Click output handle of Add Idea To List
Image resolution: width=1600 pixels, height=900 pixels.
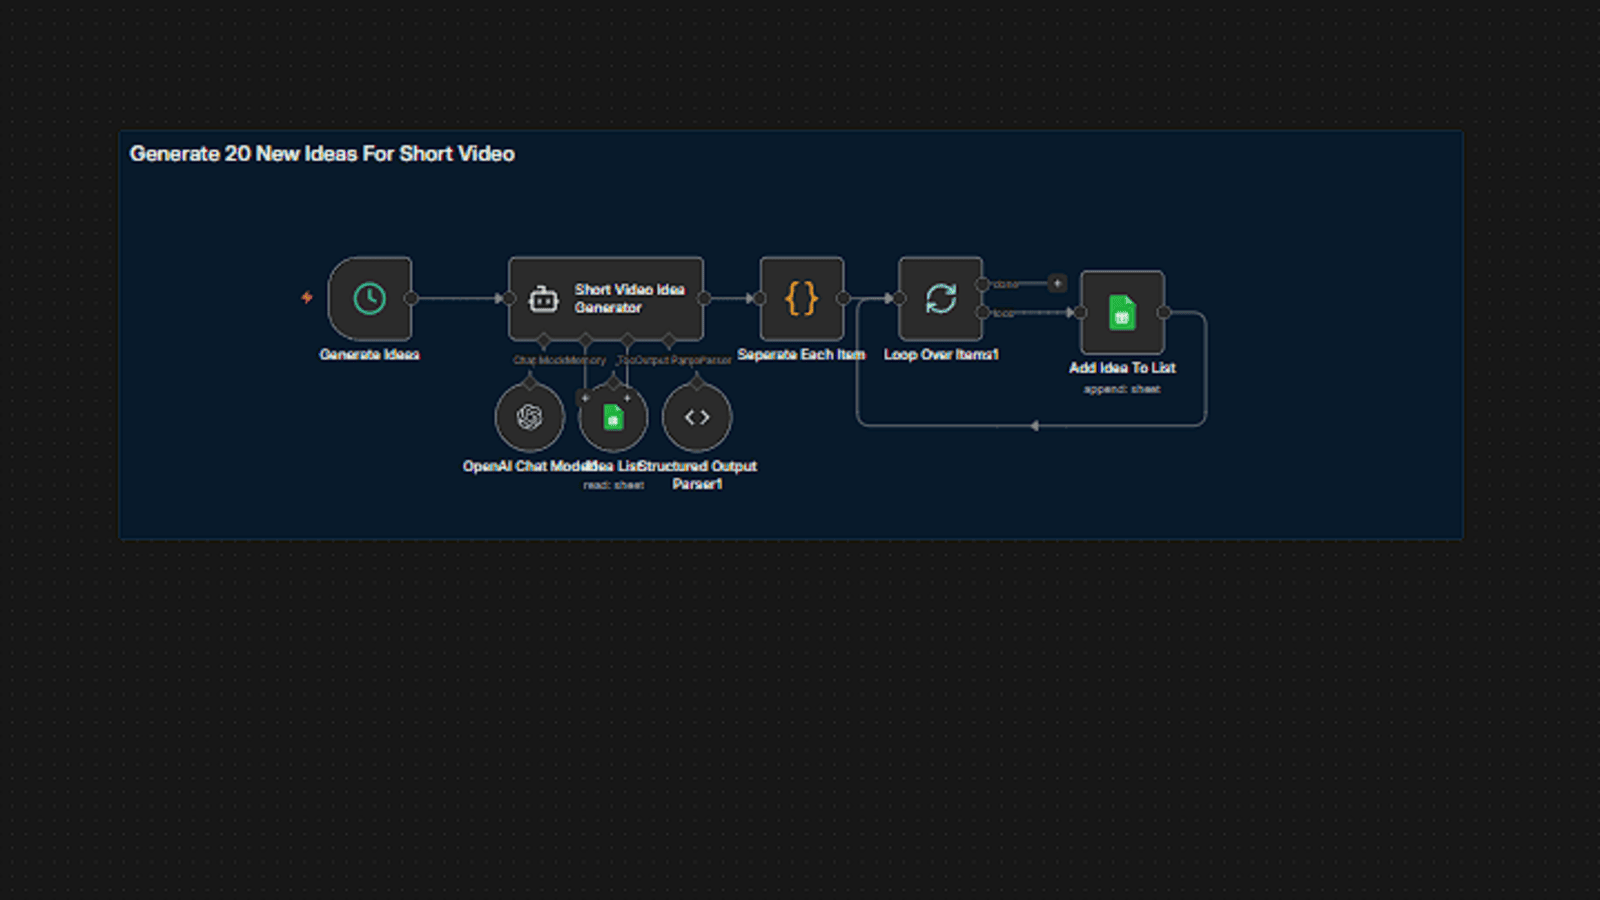1164,313
